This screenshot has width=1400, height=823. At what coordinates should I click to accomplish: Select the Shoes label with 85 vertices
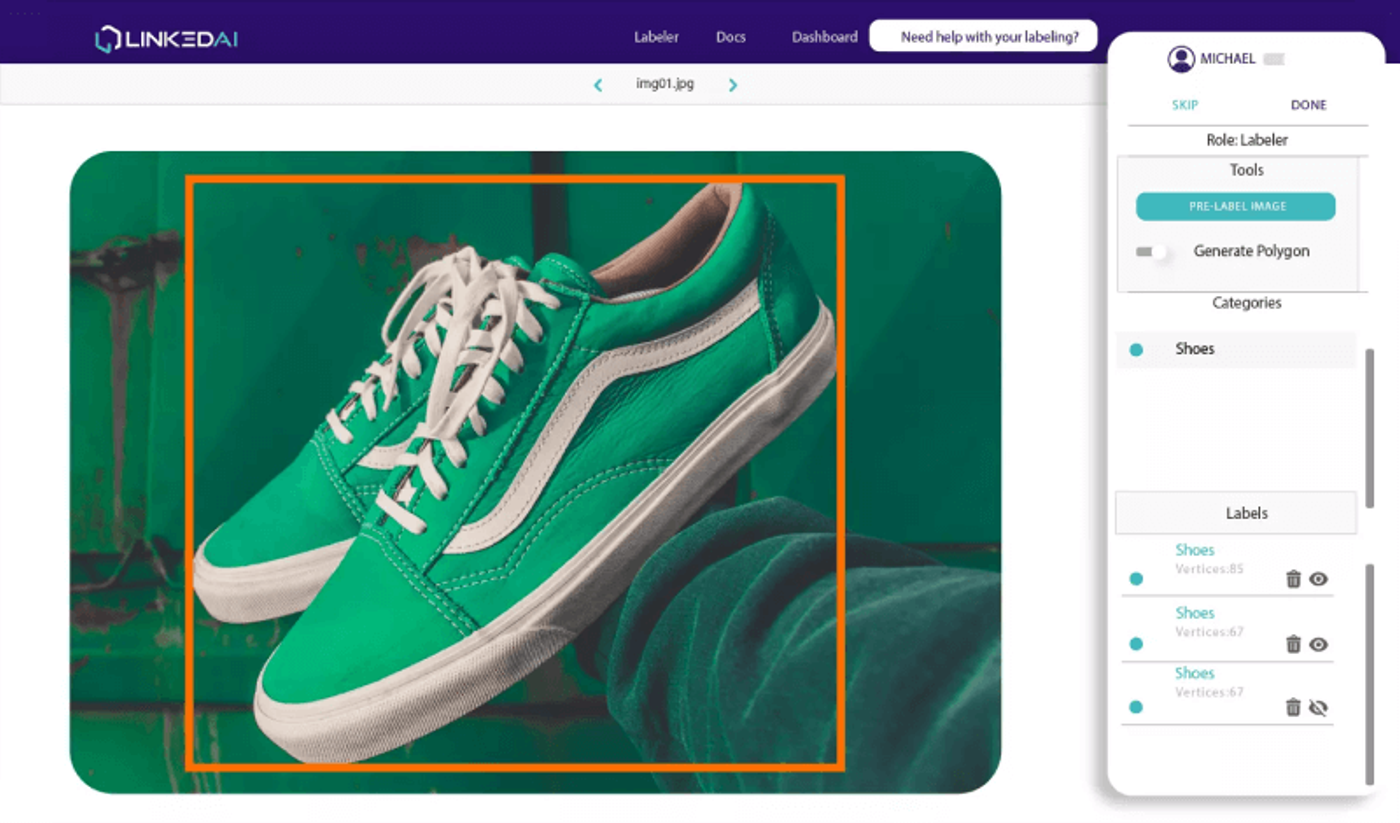1195,550
